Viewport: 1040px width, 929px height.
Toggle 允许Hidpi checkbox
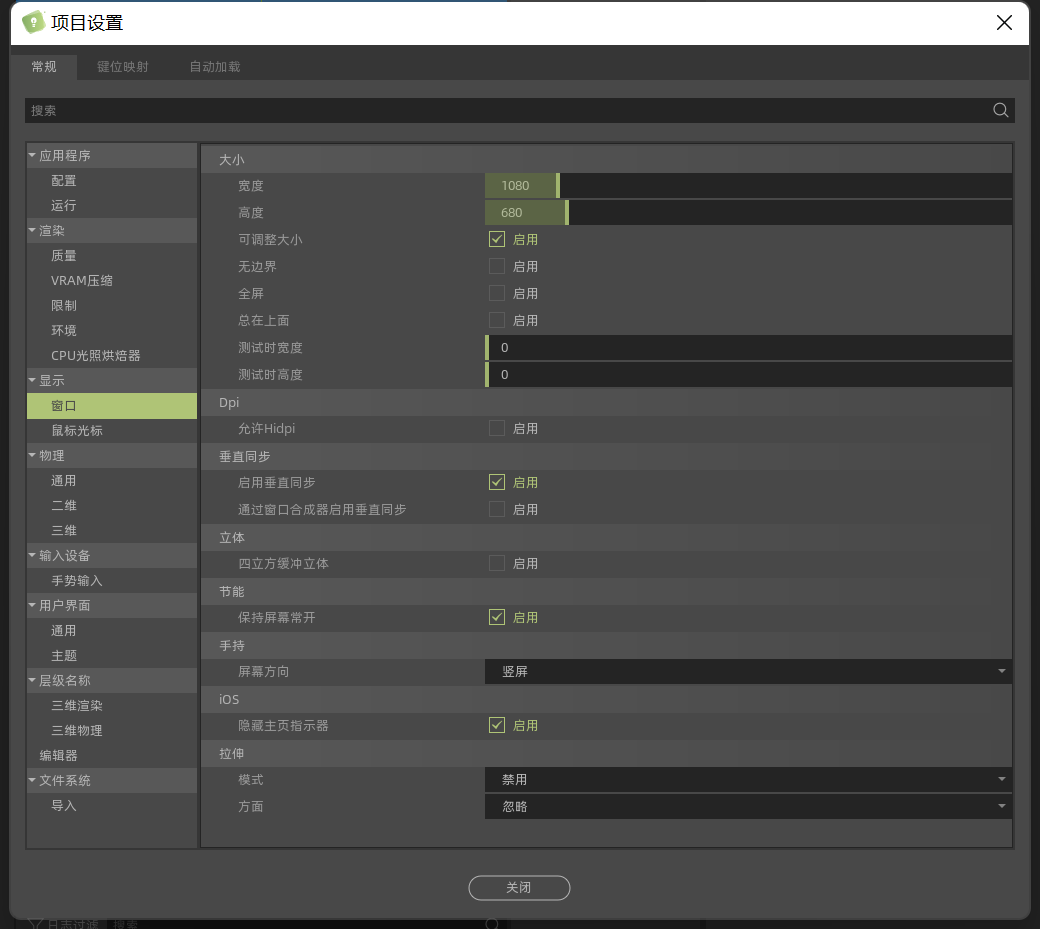point(497,429)
